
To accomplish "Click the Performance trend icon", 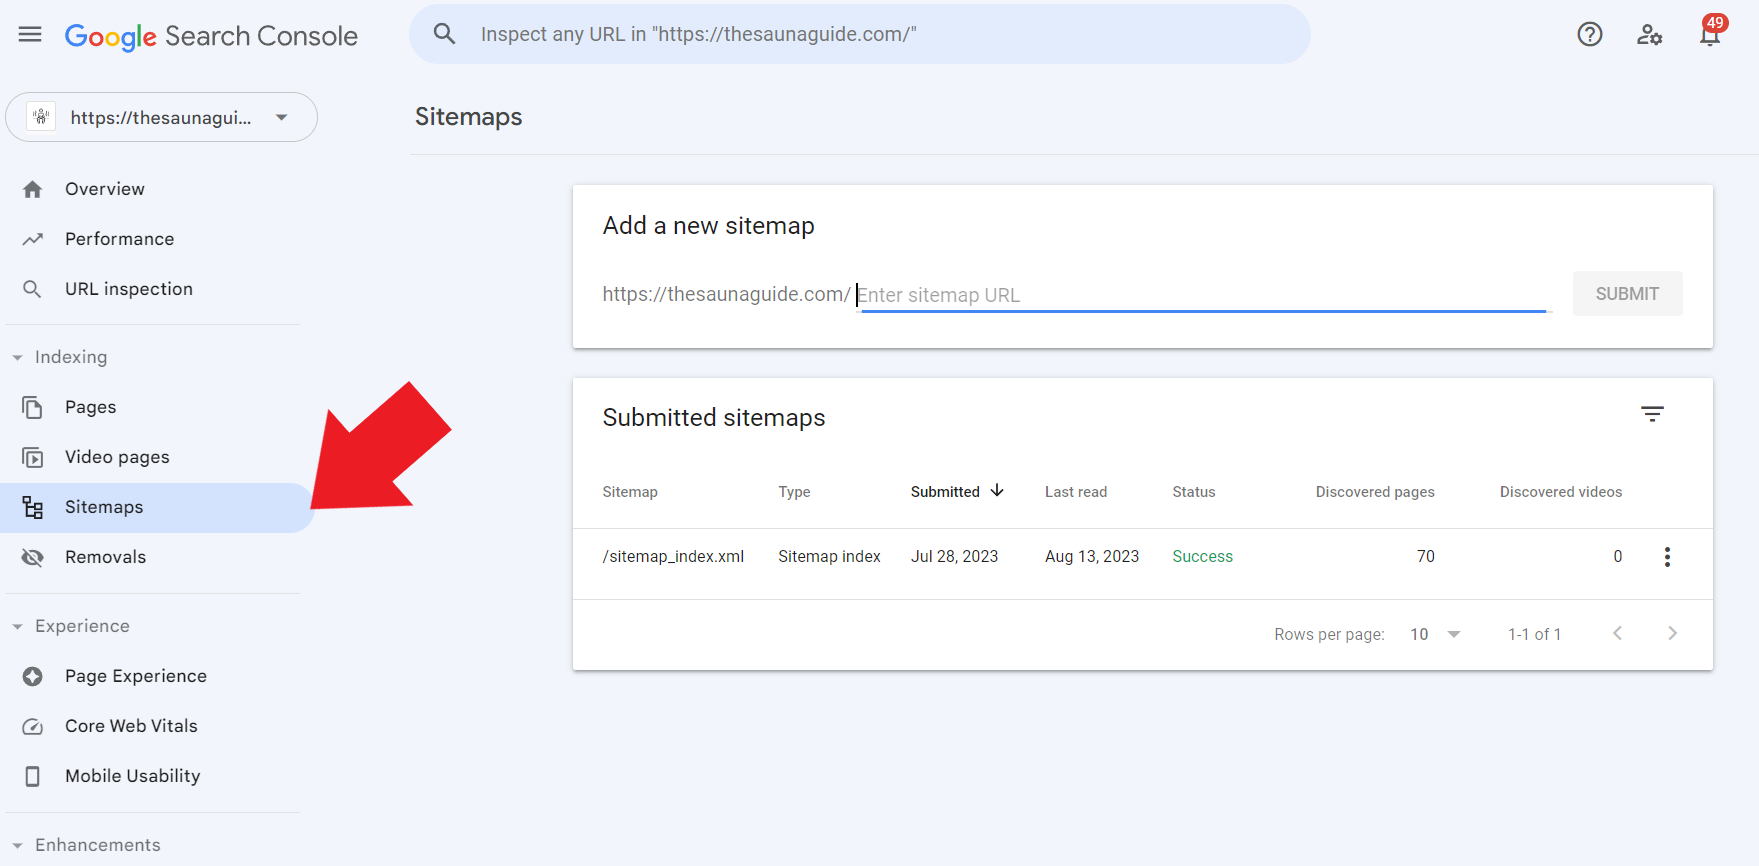I will pos(33,239).
